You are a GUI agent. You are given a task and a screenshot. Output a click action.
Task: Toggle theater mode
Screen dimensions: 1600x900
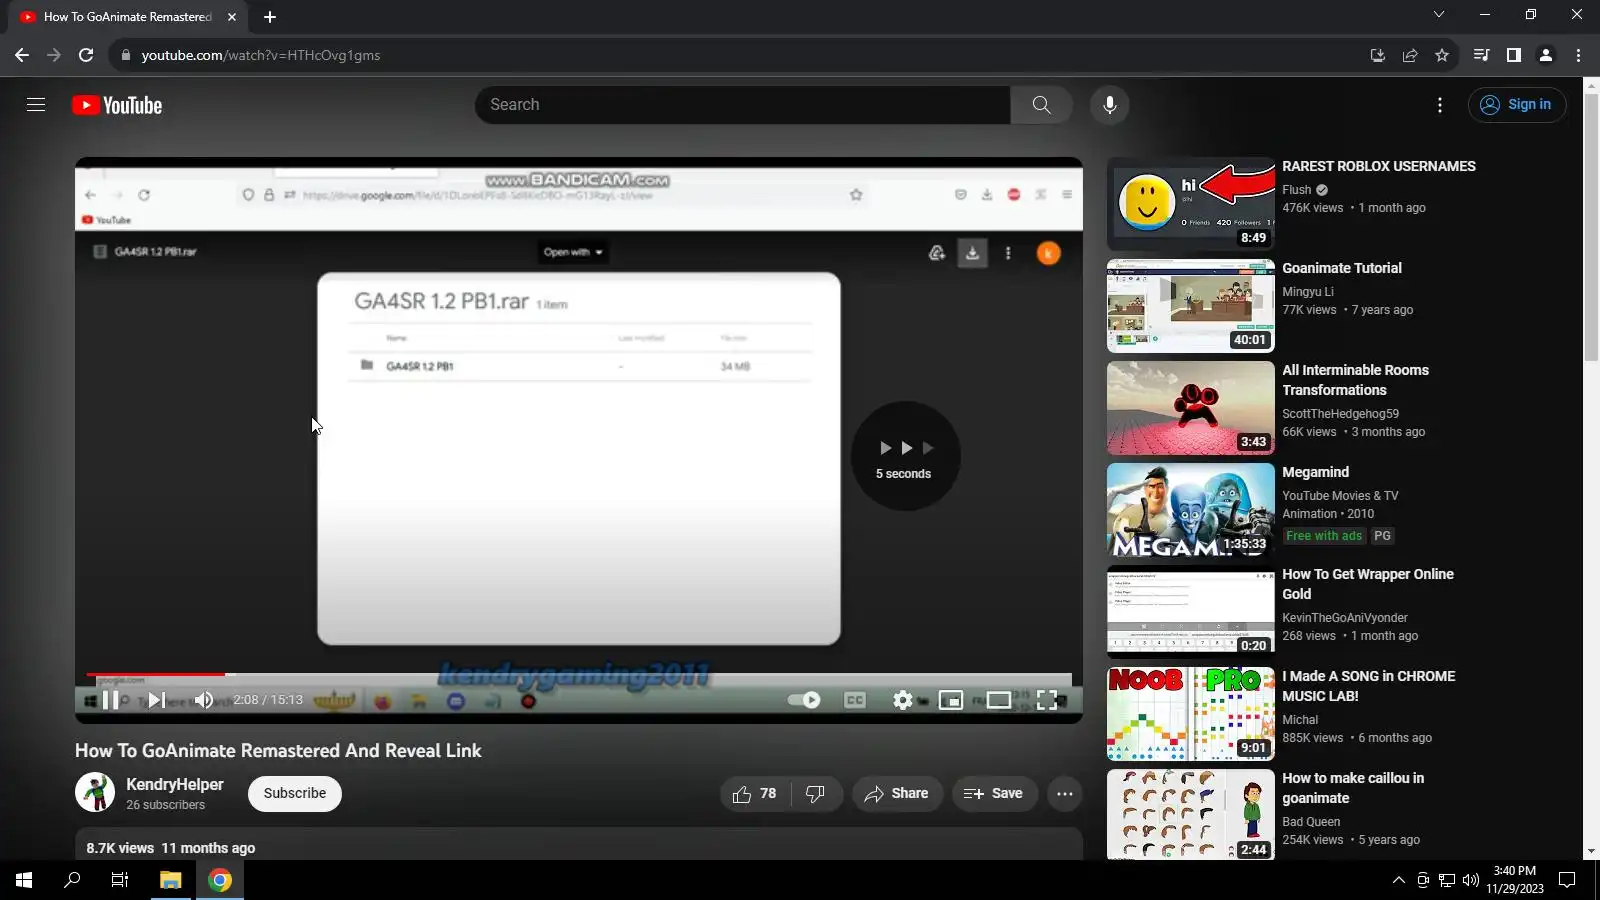pos(999,700)
